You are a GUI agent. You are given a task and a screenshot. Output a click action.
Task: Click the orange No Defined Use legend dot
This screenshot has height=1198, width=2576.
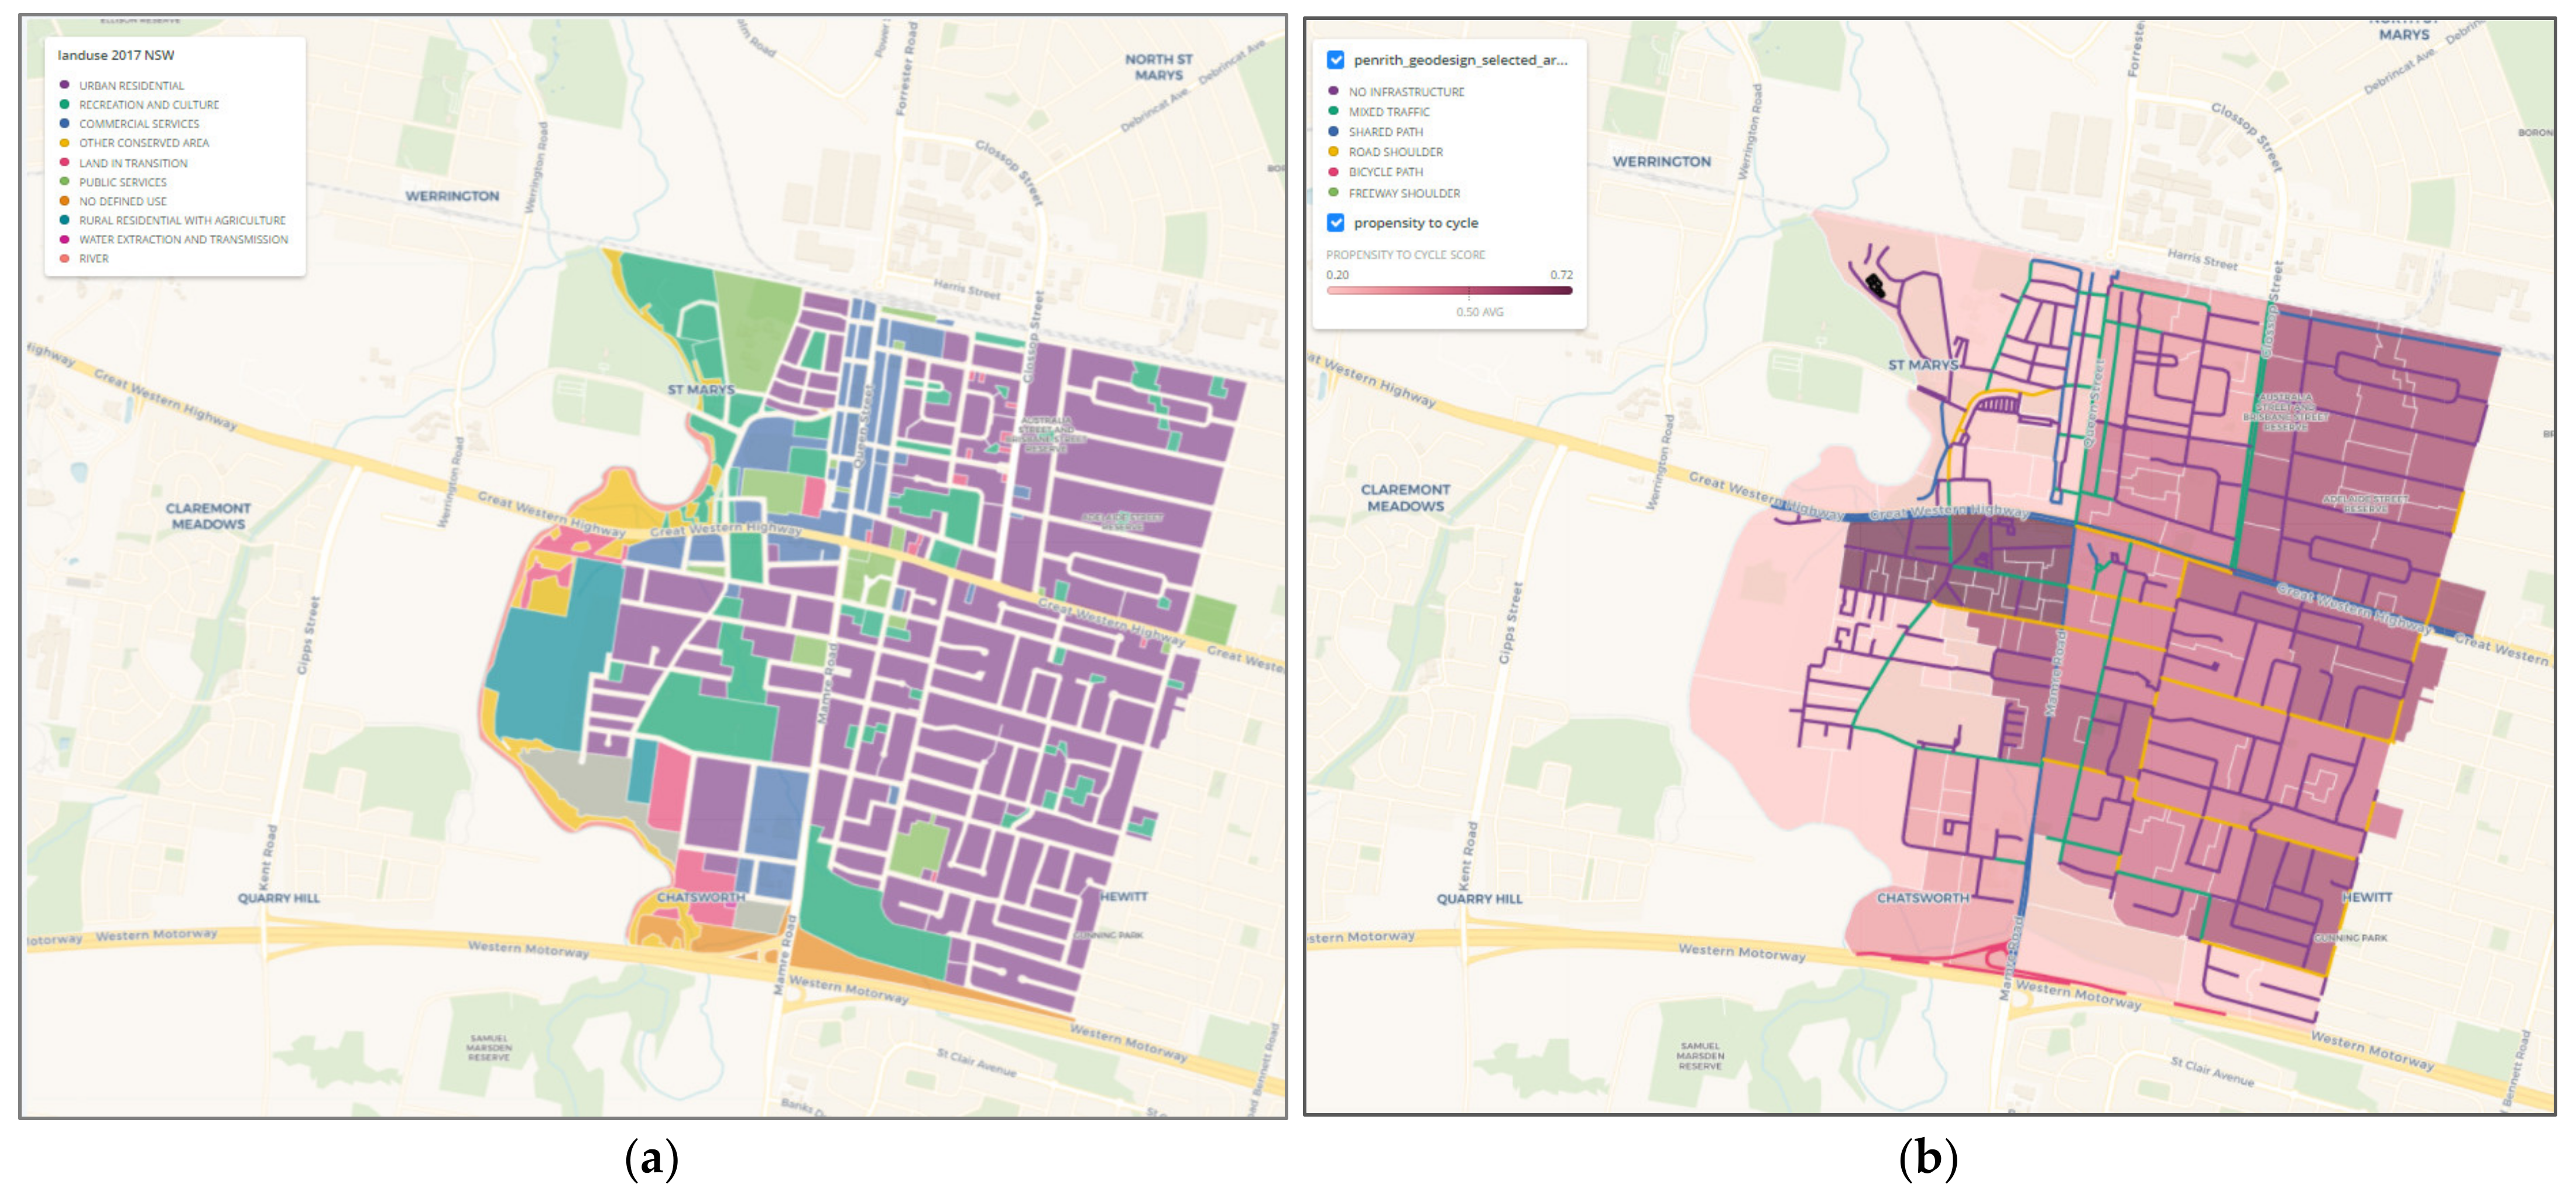(x=65, y=201)
